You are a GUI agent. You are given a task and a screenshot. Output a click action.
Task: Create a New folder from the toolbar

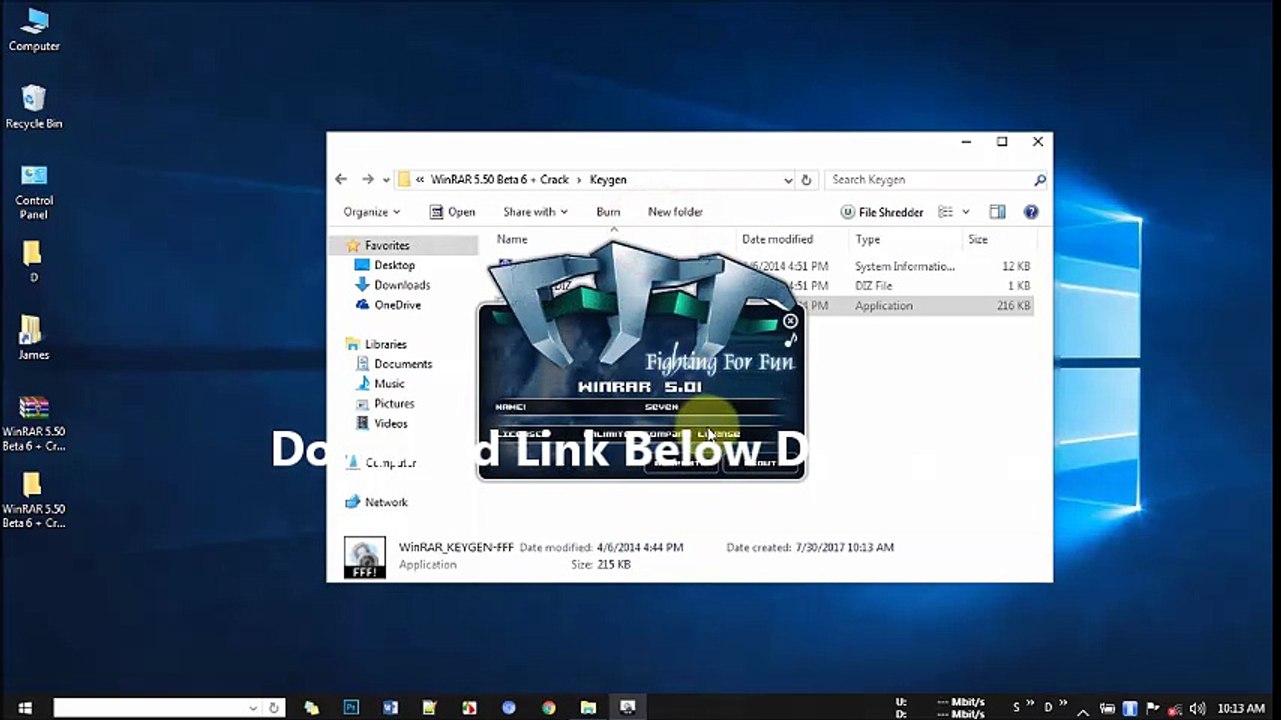coord(675,212)
